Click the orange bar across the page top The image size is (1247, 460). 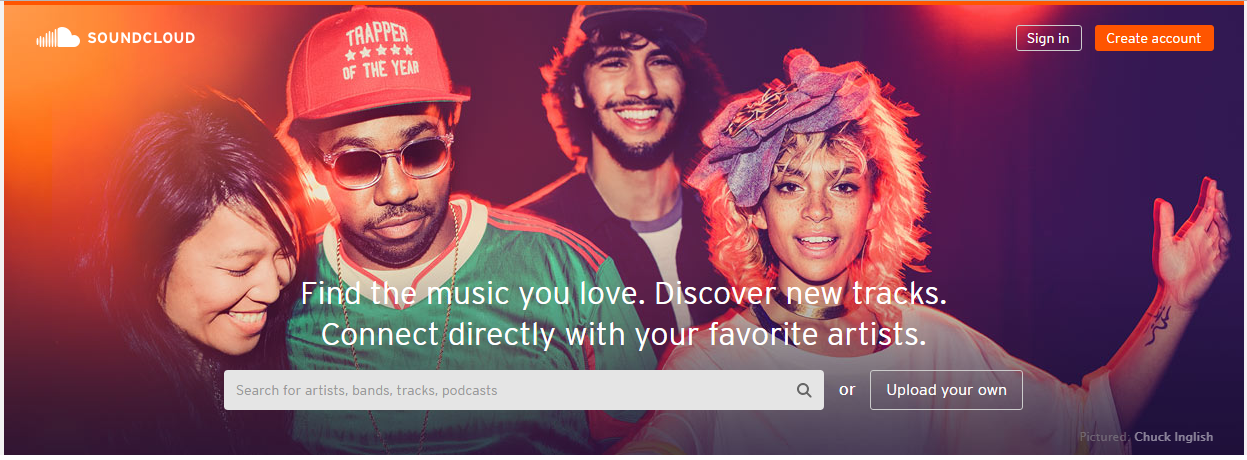coord(623,2)
